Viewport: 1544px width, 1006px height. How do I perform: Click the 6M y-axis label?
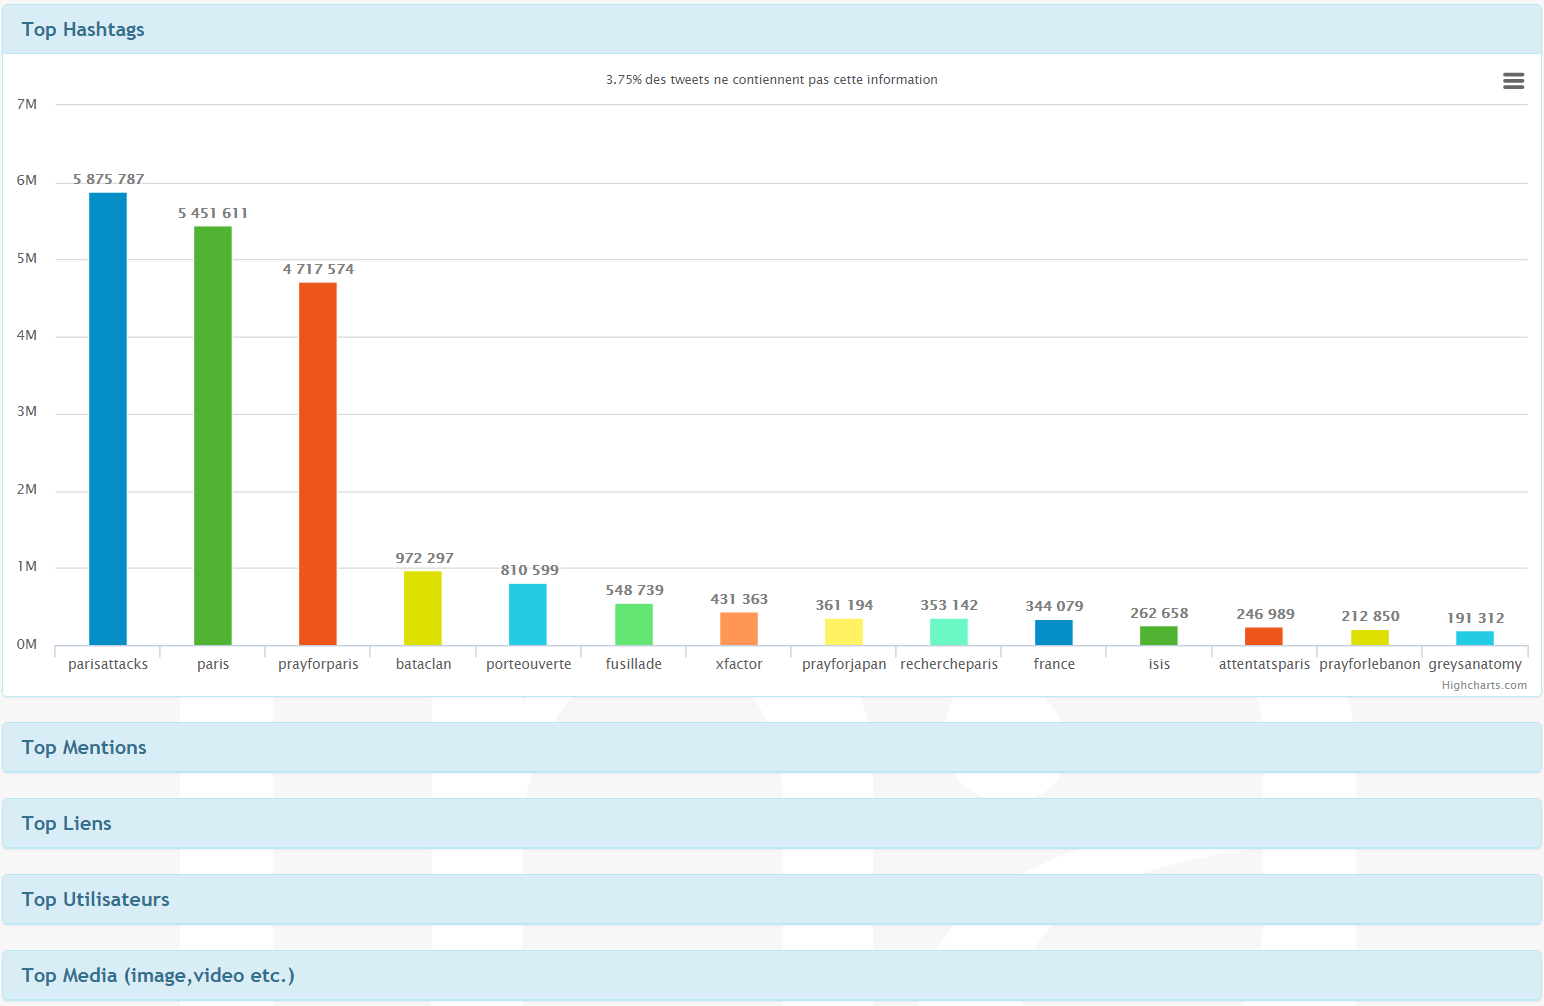point(27,180)
